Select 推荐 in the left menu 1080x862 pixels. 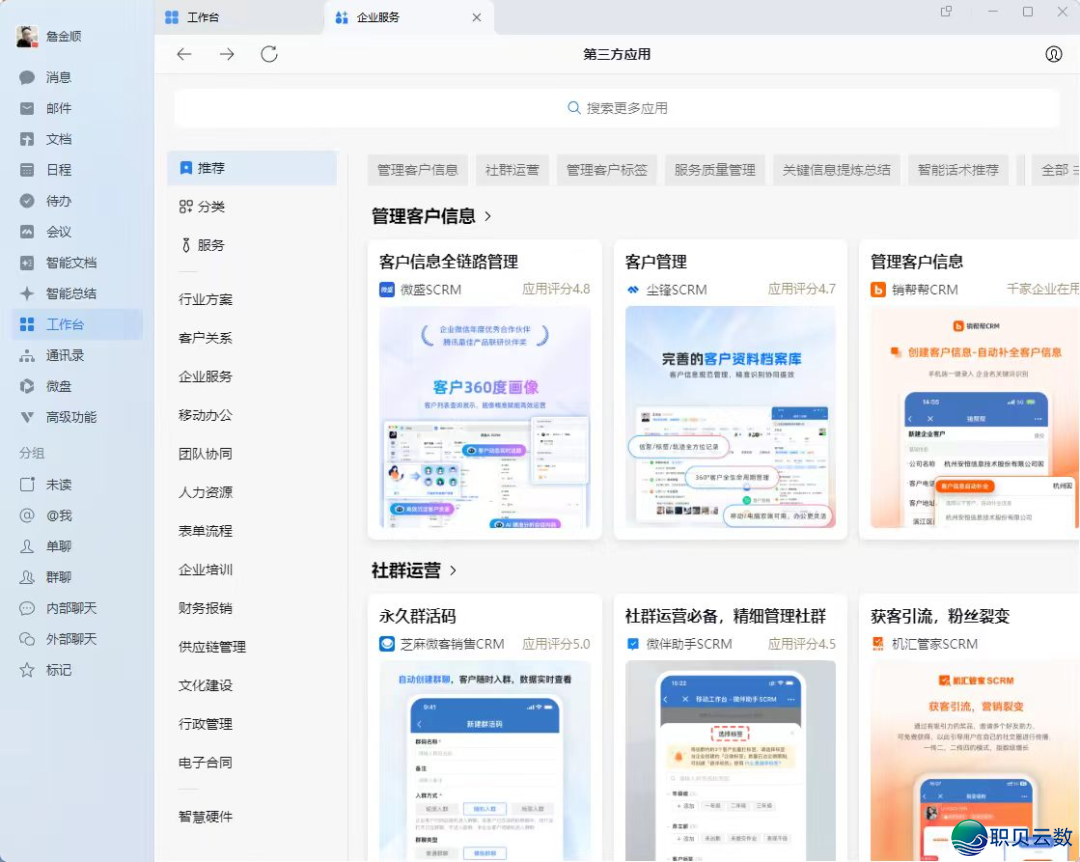pos(252,168)
